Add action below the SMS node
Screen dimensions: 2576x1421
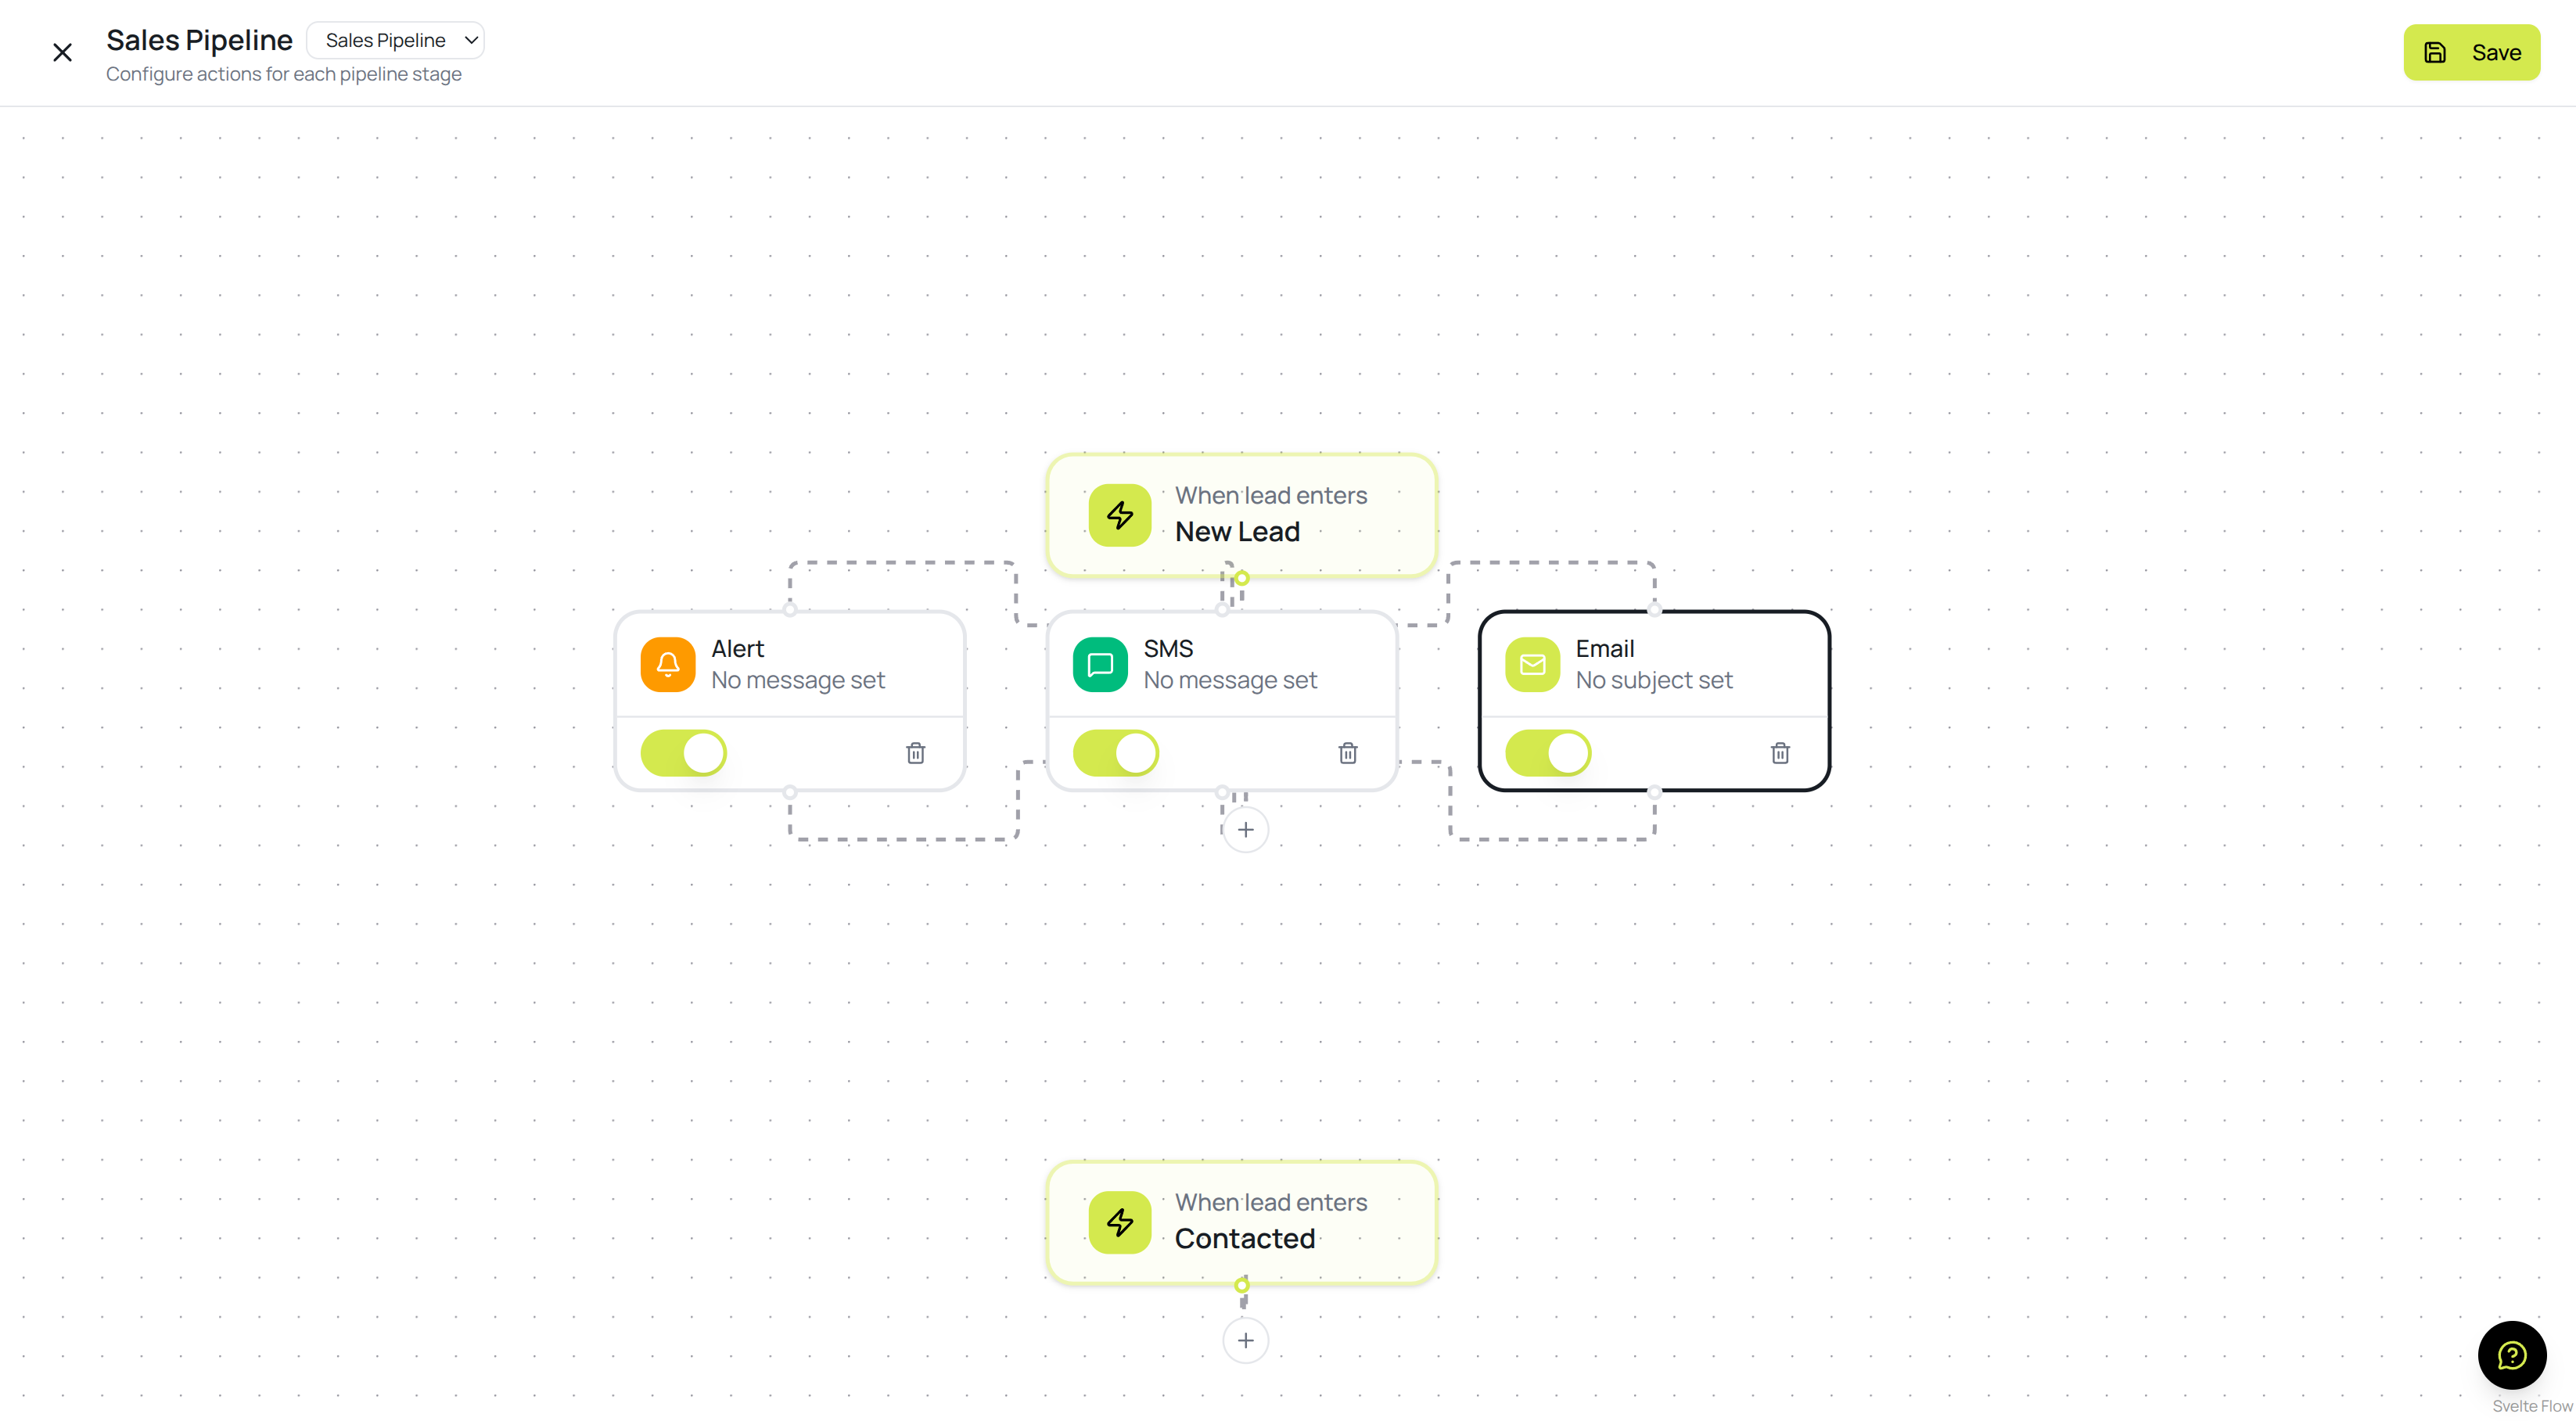1245,830
